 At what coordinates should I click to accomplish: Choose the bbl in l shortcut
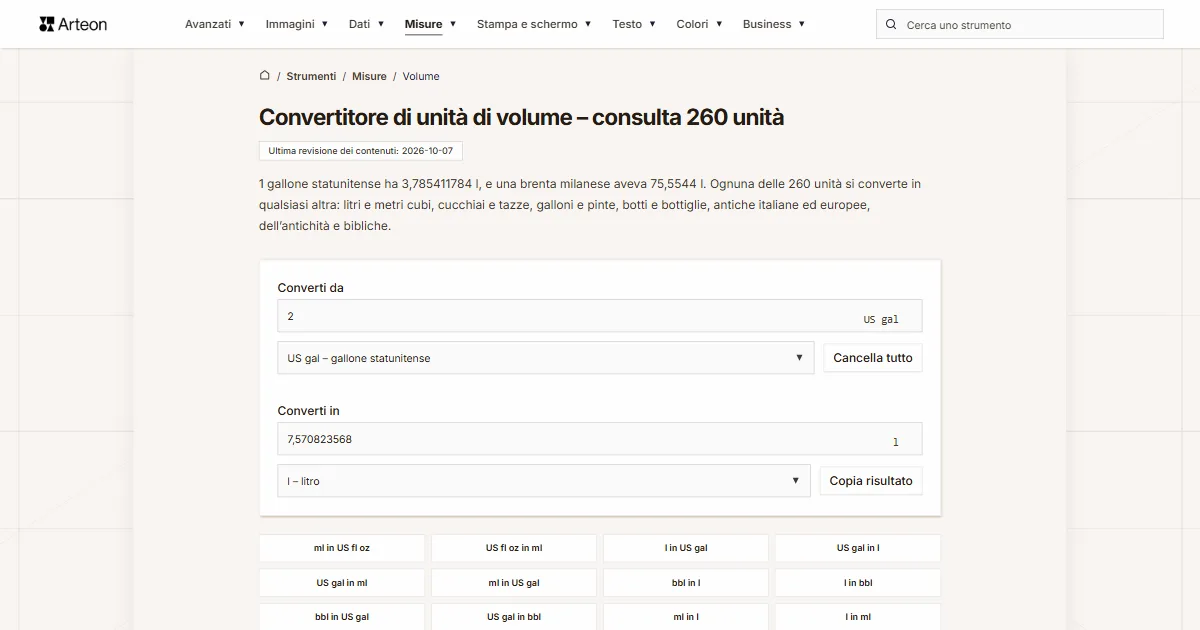[686, 583]
